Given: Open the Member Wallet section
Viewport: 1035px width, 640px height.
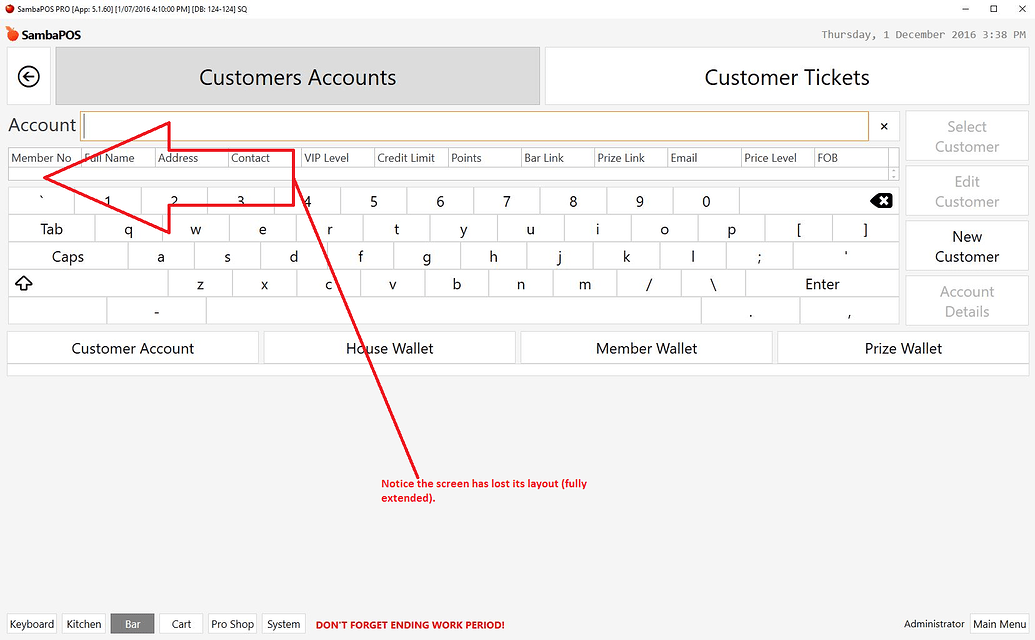Looking at the screenshot, I should click(645, 347).
